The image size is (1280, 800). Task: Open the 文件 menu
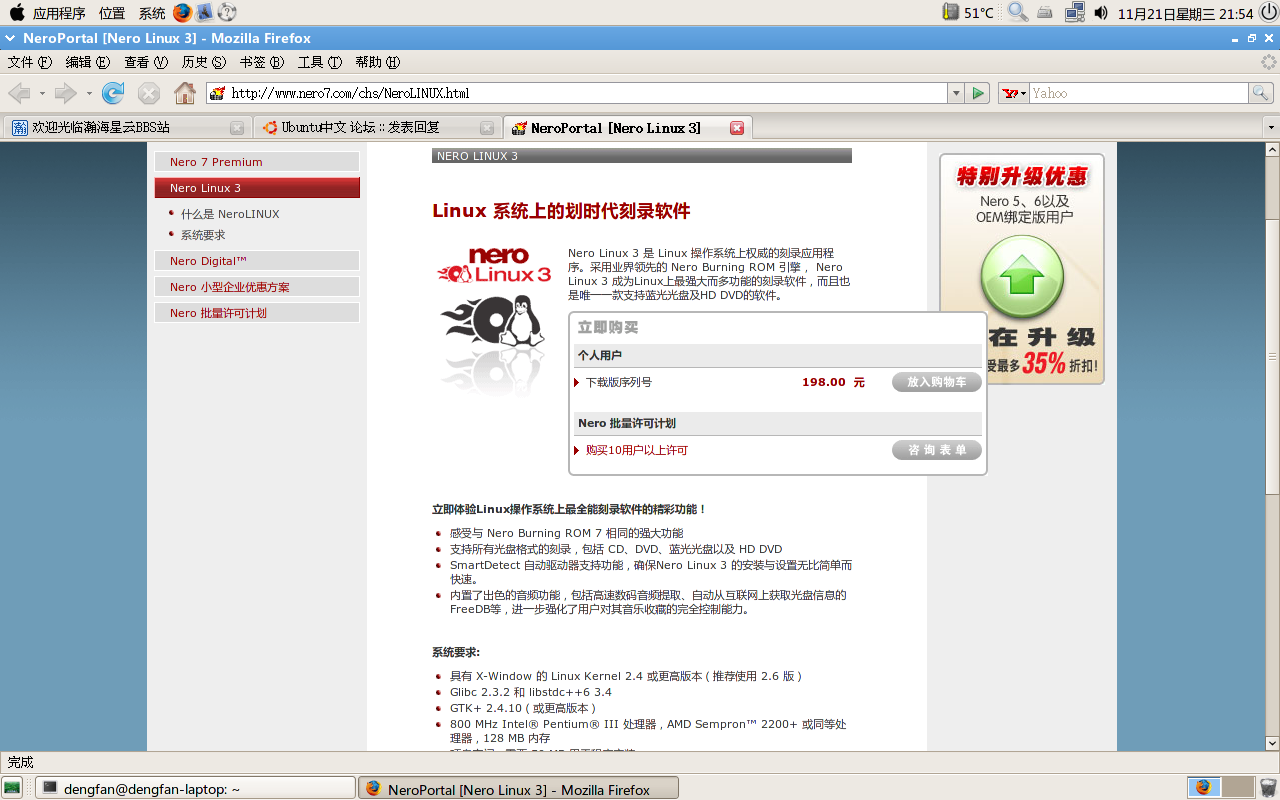pyautogui.click(x=29, y=62)
